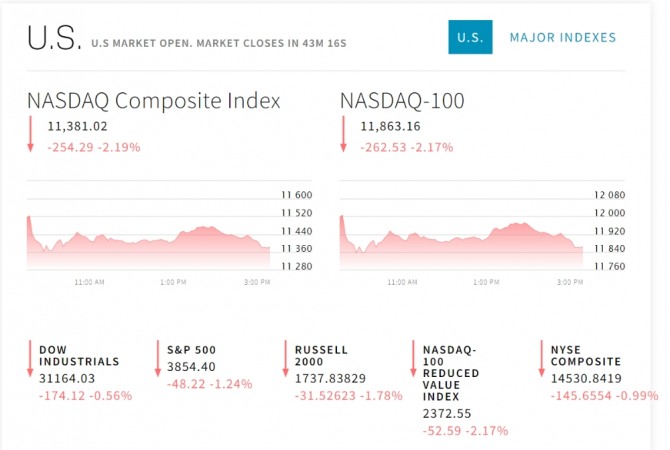670x450 pixels.
Task: Click the Russell 2000 red arrow icon
Action: click(x=287, y=360)
